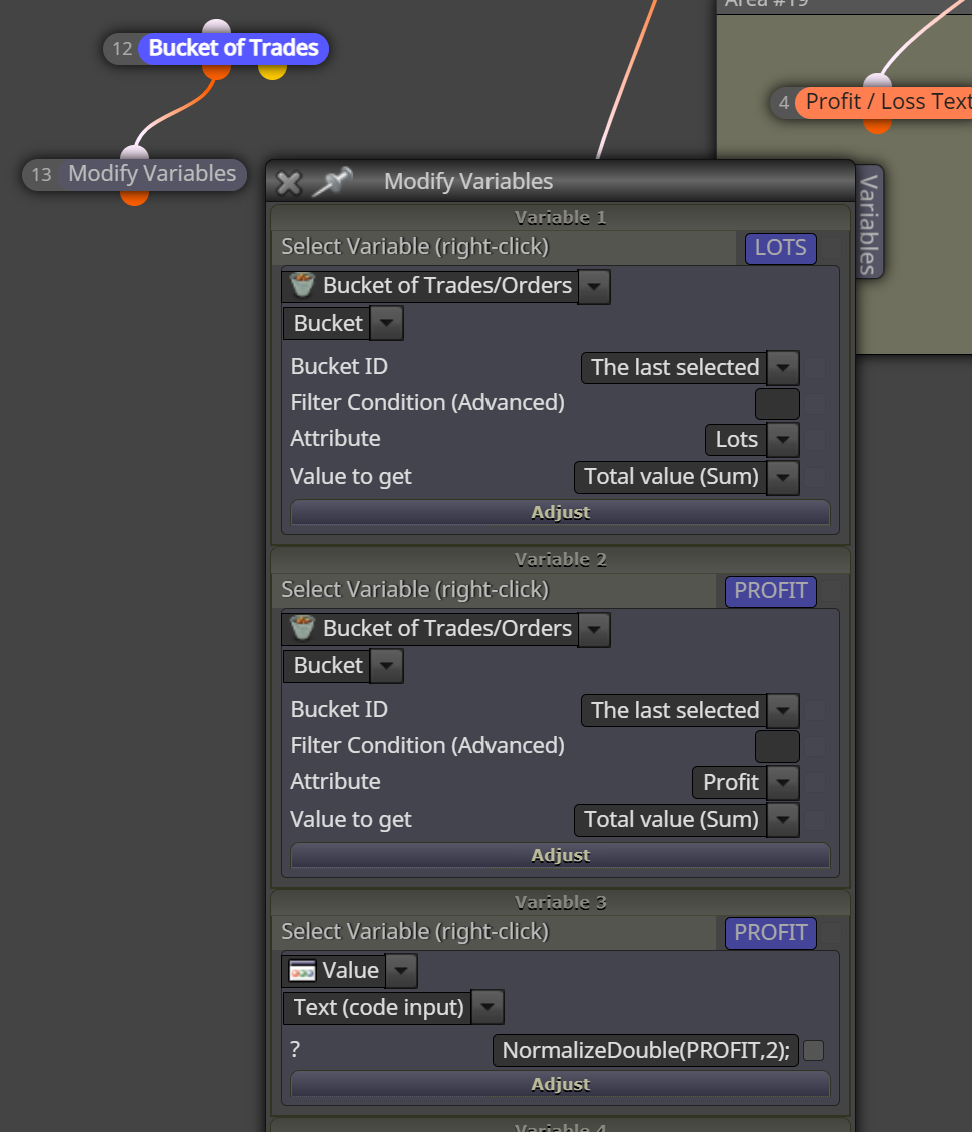Click Adjust button in Variable 3
The width and height of the screenshot is (972, 1132).
[560, 1084]
